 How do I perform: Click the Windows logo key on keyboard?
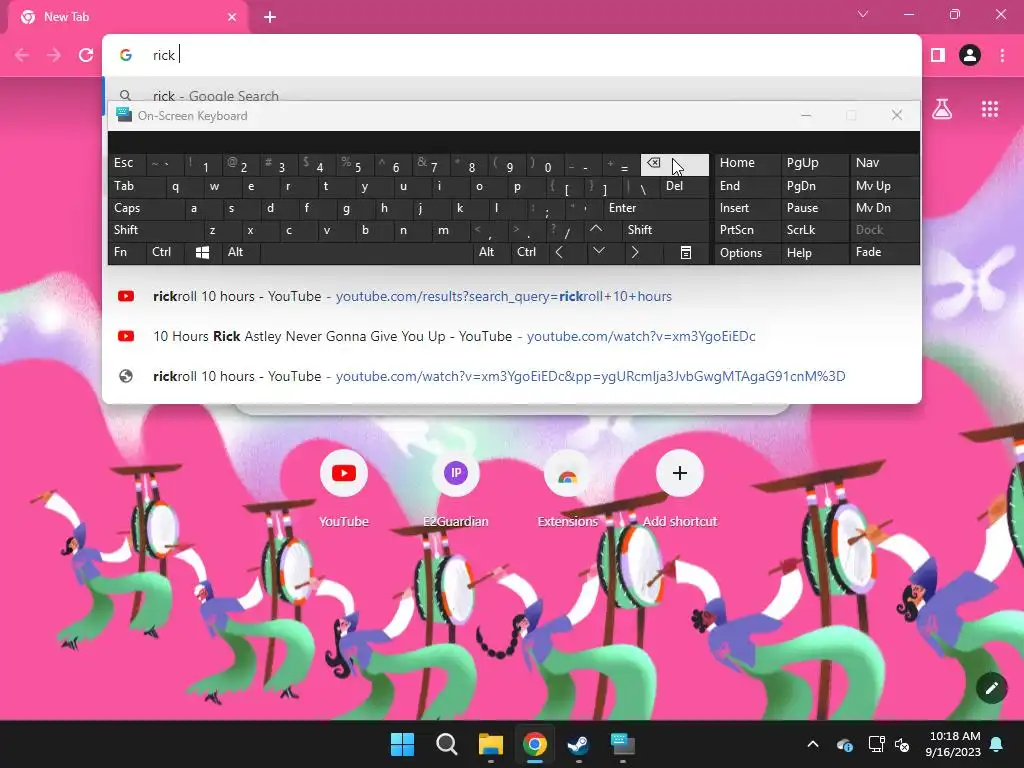coord(202,253)
